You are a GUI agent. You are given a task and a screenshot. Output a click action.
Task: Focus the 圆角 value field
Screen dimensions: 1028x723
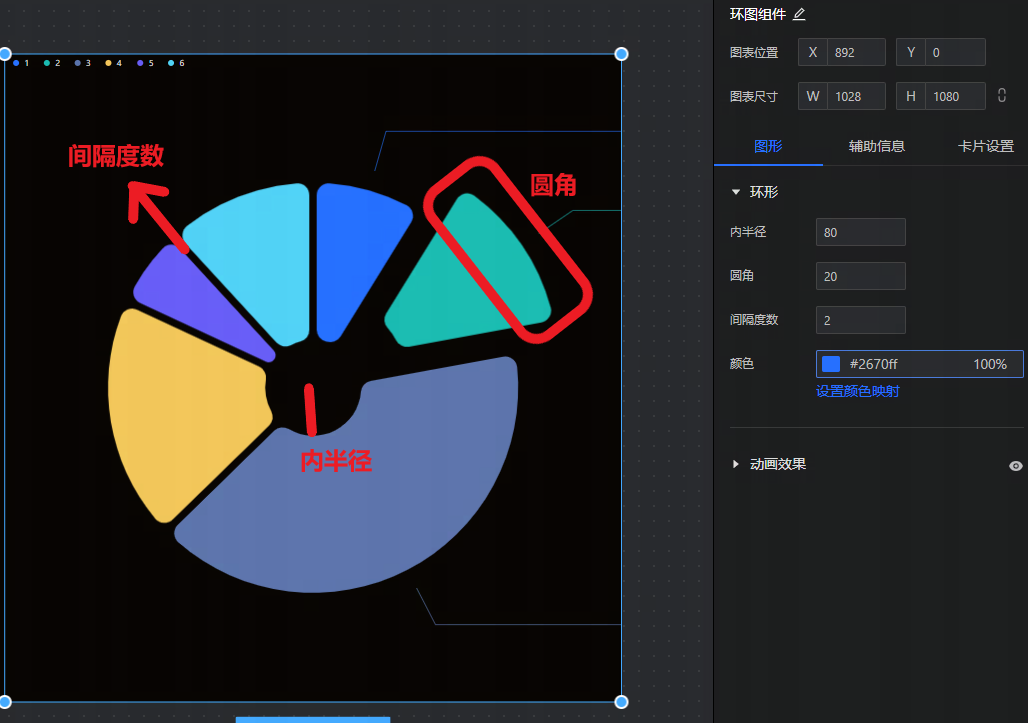click(x=860, y=276)
